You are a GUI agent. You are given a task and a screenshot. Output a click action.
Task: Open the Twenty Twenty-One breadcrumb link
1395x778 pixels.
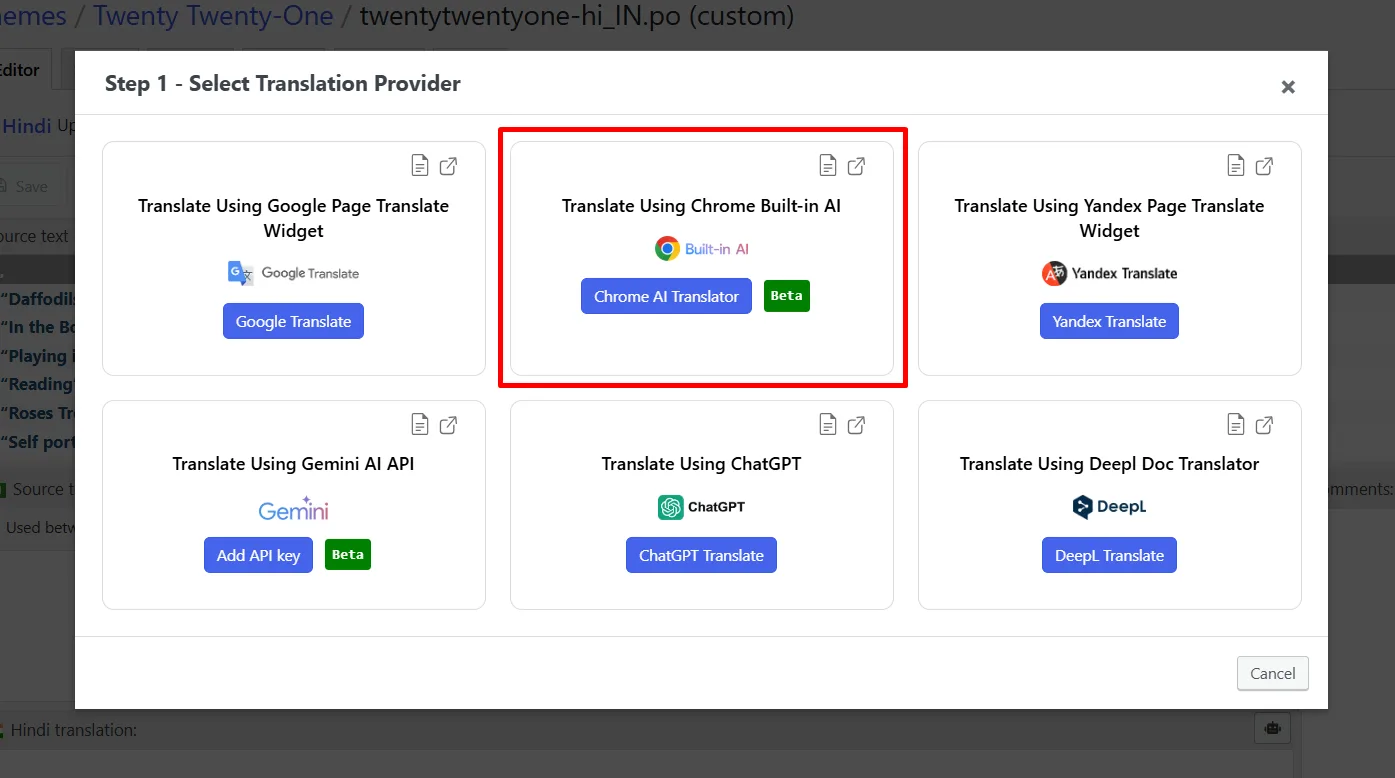tap(213, 15)
